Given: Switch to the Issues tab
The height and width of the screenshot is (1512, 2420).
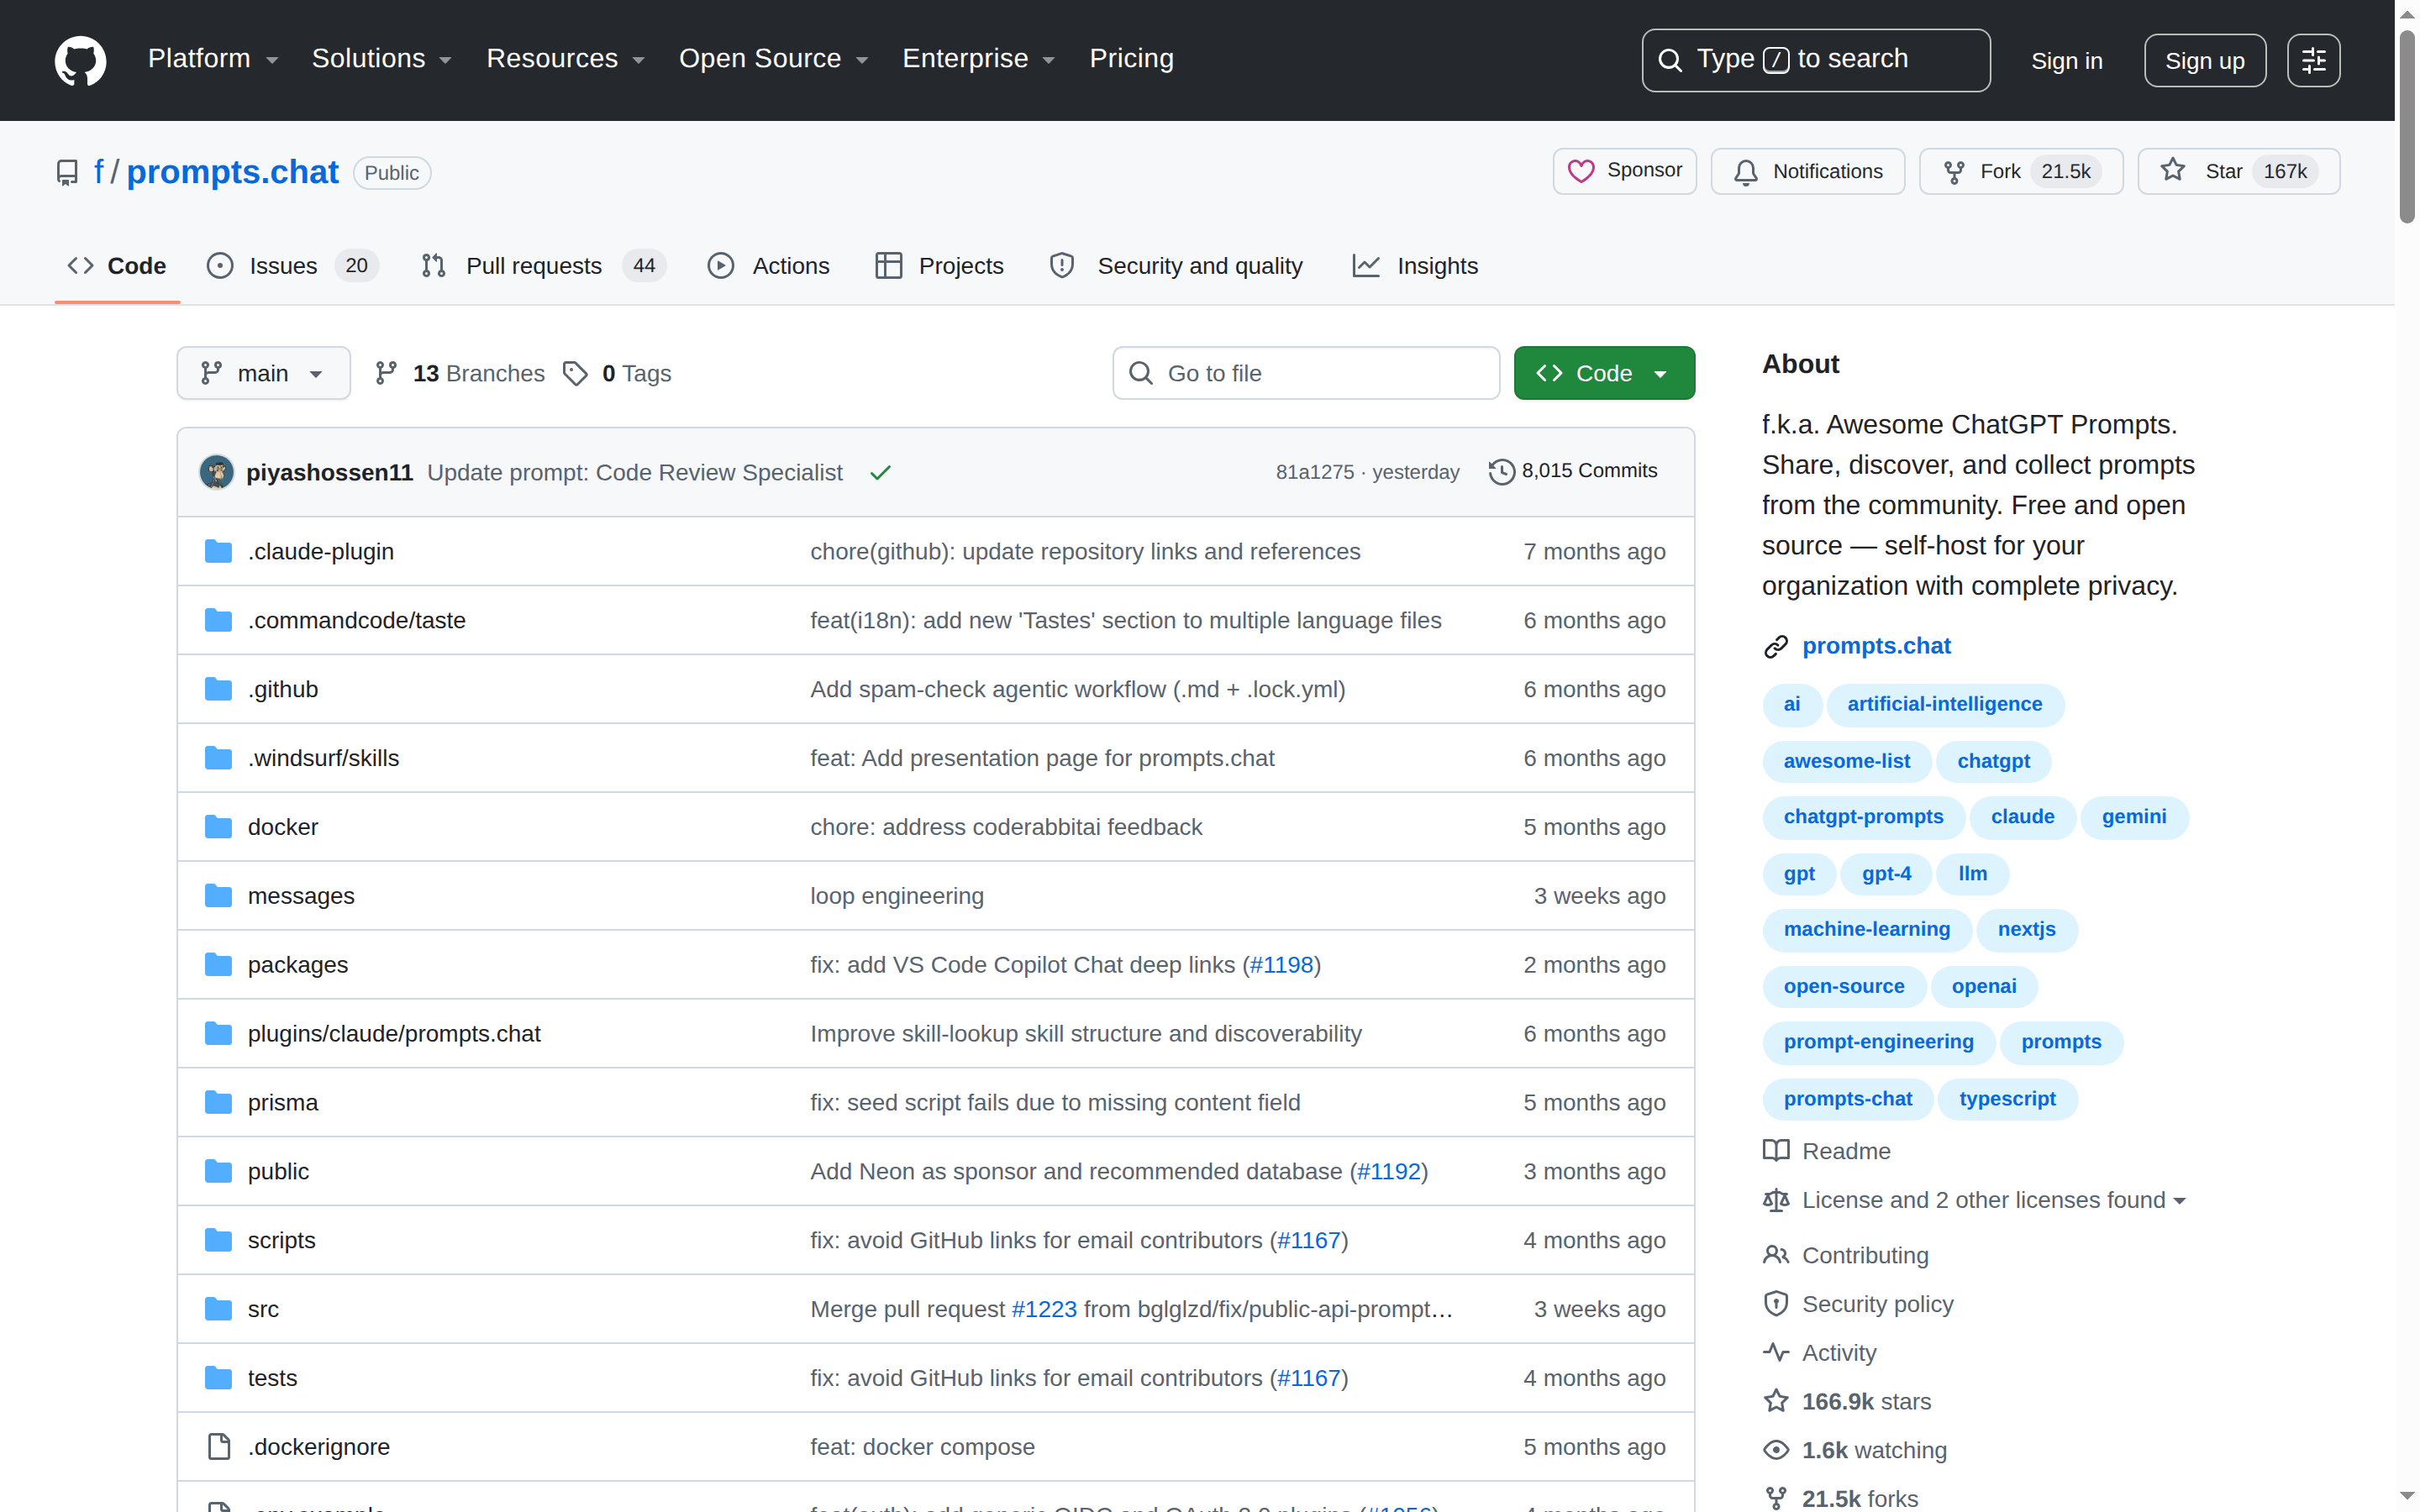Looking at the screenshot, I should pyautogui.click(x=292, y=266).
